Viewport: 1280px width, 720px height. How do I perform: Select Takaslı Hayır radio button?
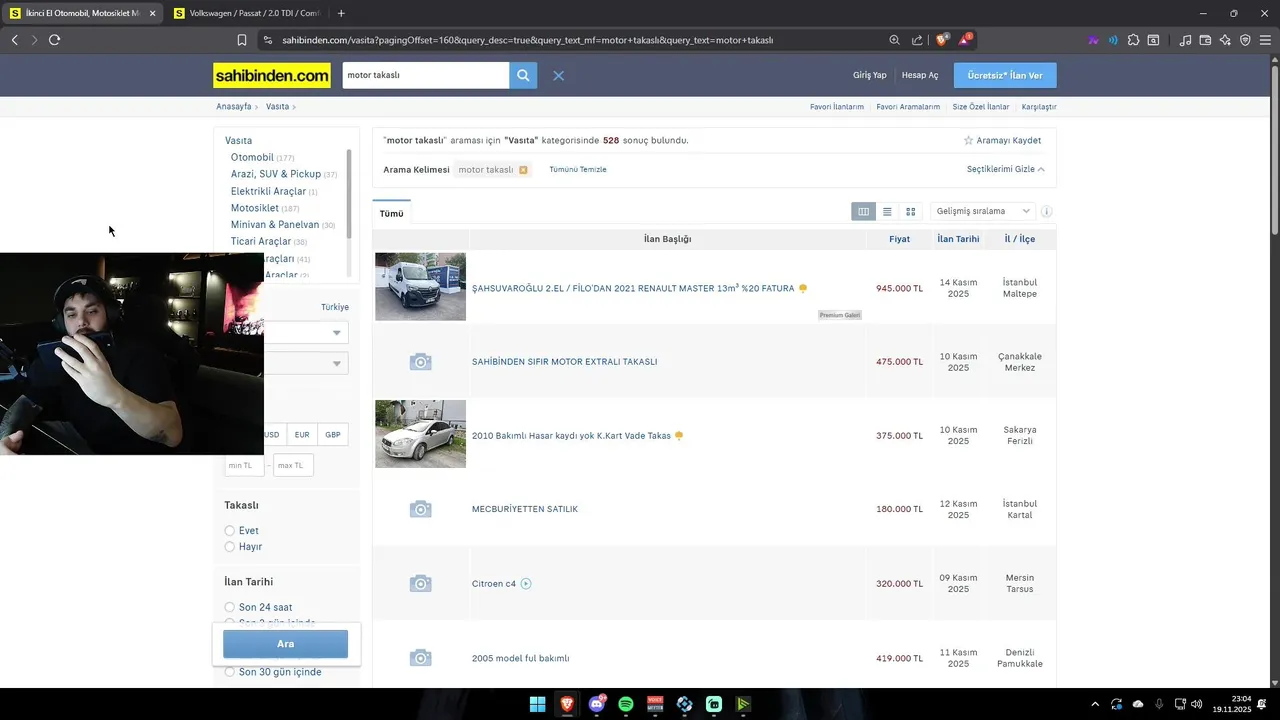[x=230, y=547]
